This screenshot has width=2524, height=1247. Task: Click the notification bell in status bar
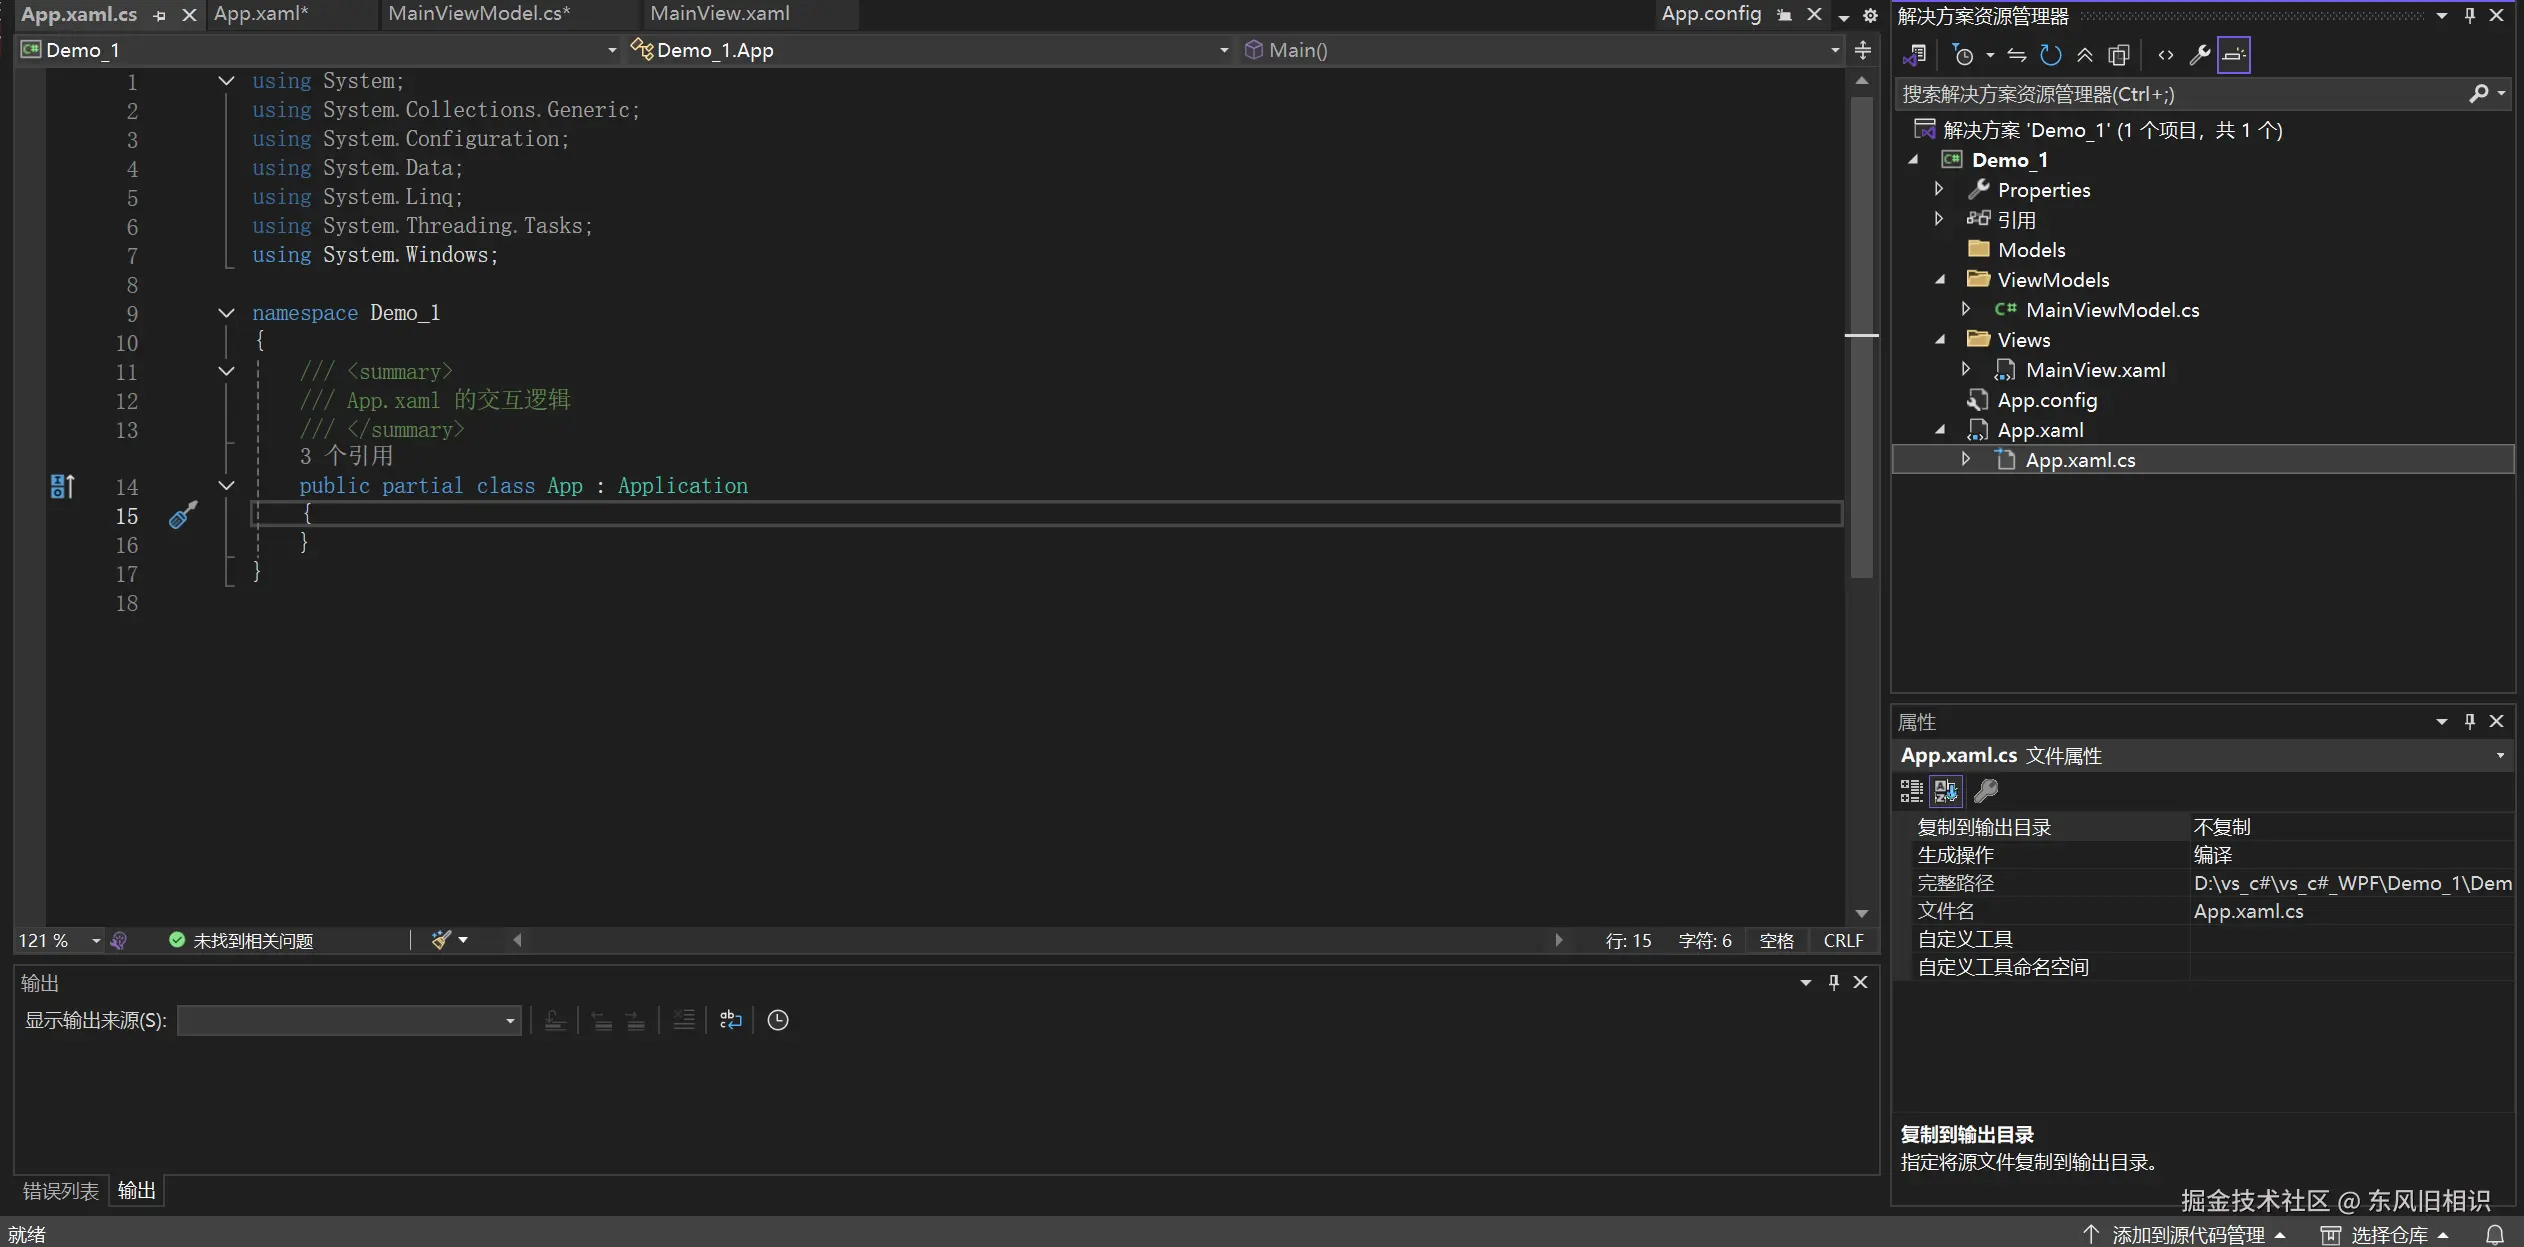pyautogui.click(x=2495, y=1235)
